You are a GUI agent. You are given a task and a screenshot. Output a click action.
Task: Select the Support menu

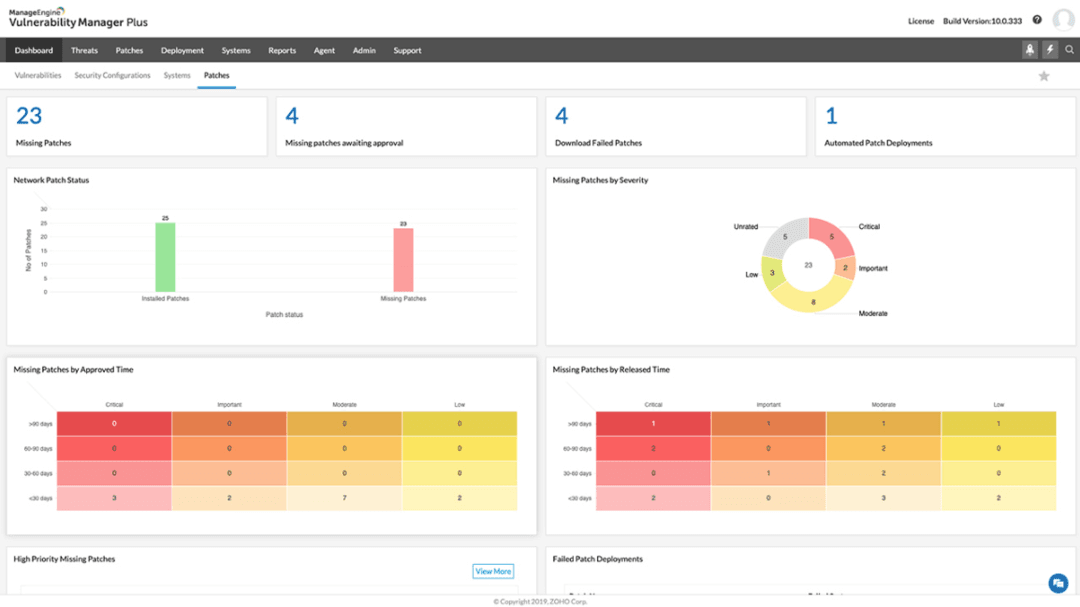point(407,49)
